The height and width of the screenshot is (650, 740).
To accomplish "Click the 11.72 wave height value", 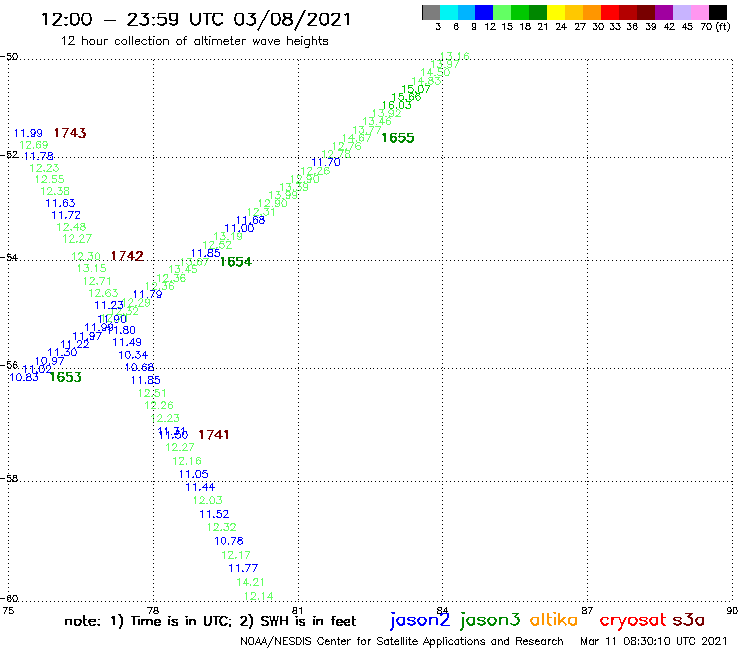I will pos(66,215).
